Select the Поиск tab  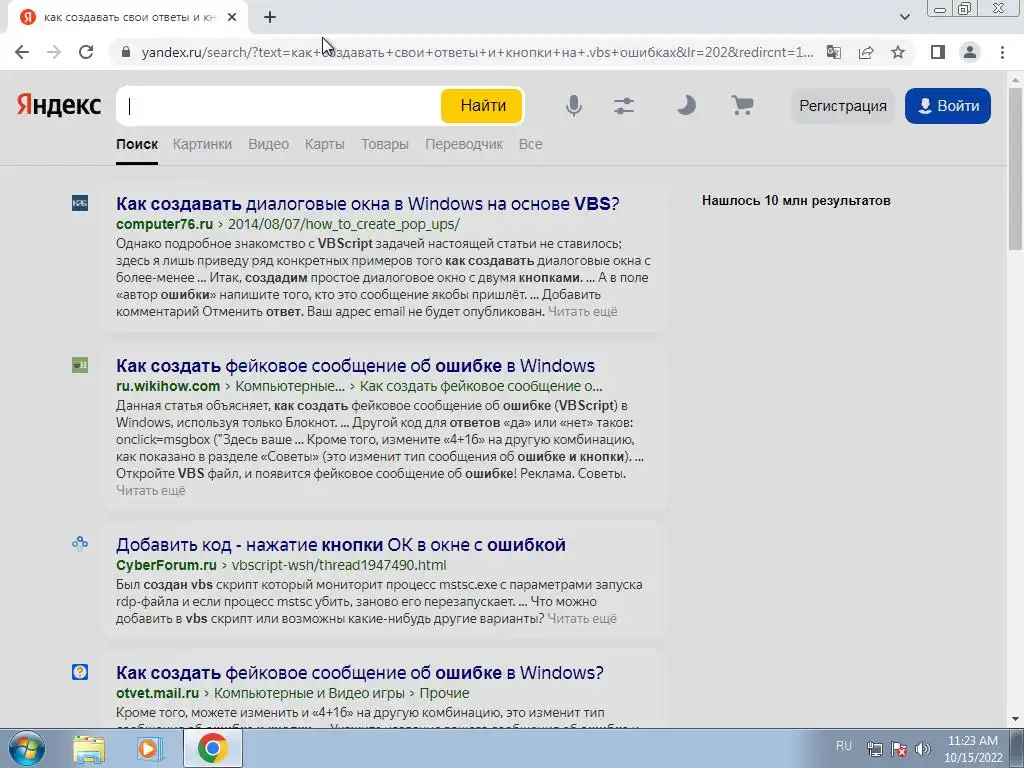pyautogui.click(x=137, y=144)
